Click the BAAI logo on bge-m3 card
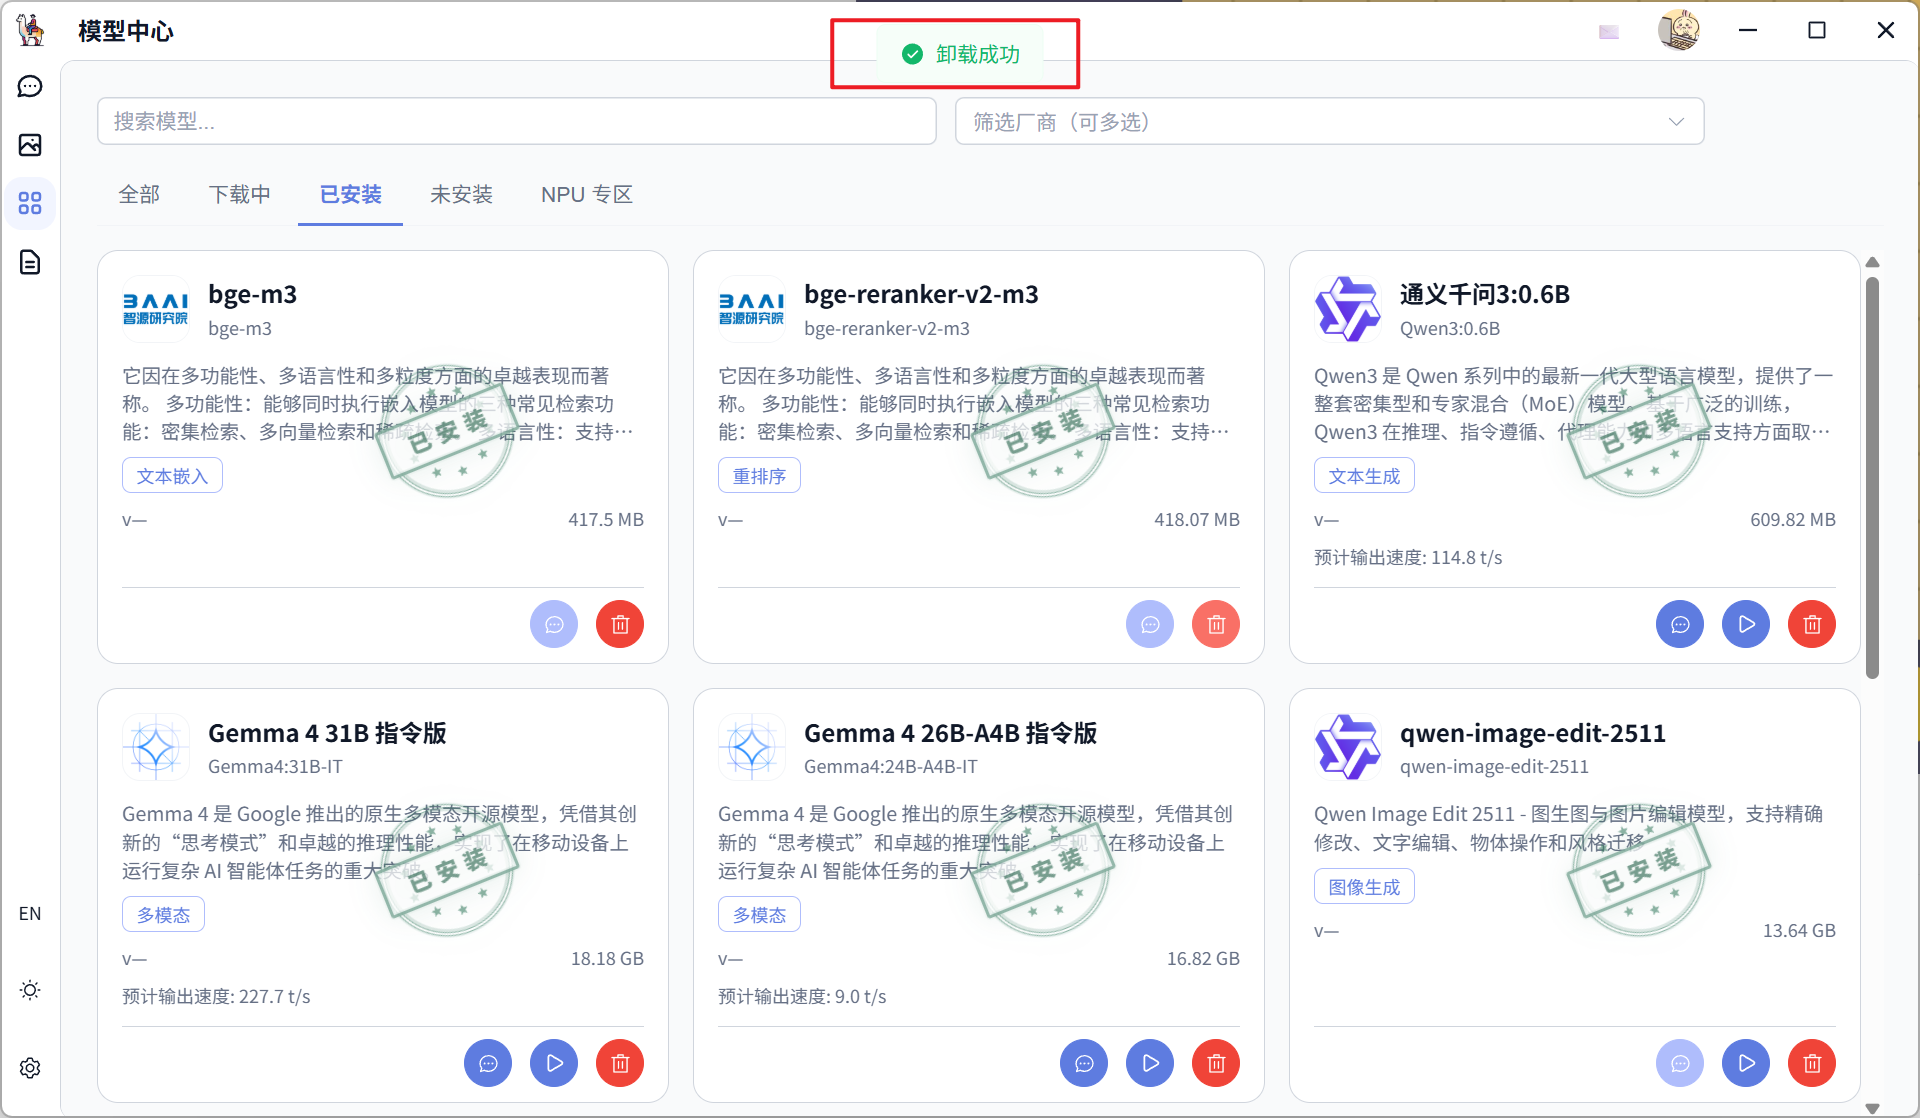 [155, 309]
